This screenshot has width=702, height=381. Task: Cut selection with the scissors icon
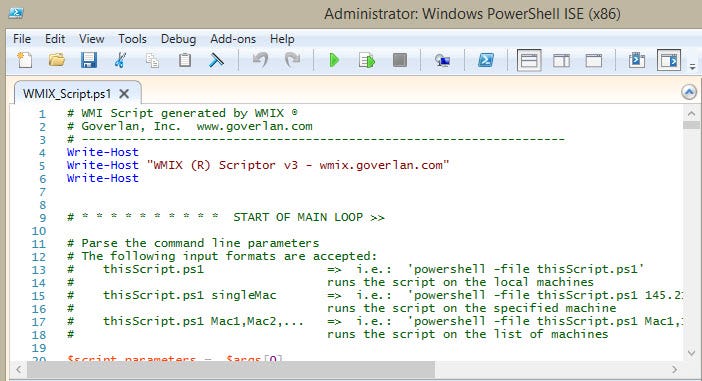pos(120,60)
